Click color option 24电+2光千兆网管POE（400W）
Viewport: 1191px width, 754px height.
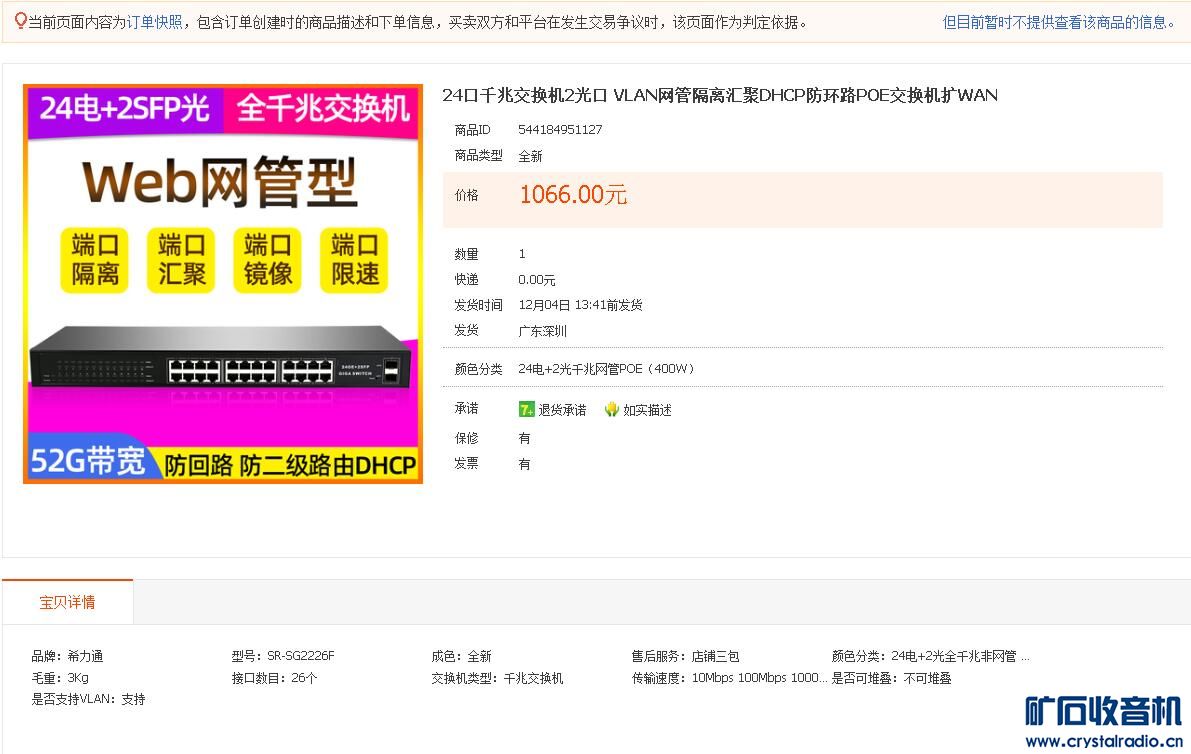606,369
